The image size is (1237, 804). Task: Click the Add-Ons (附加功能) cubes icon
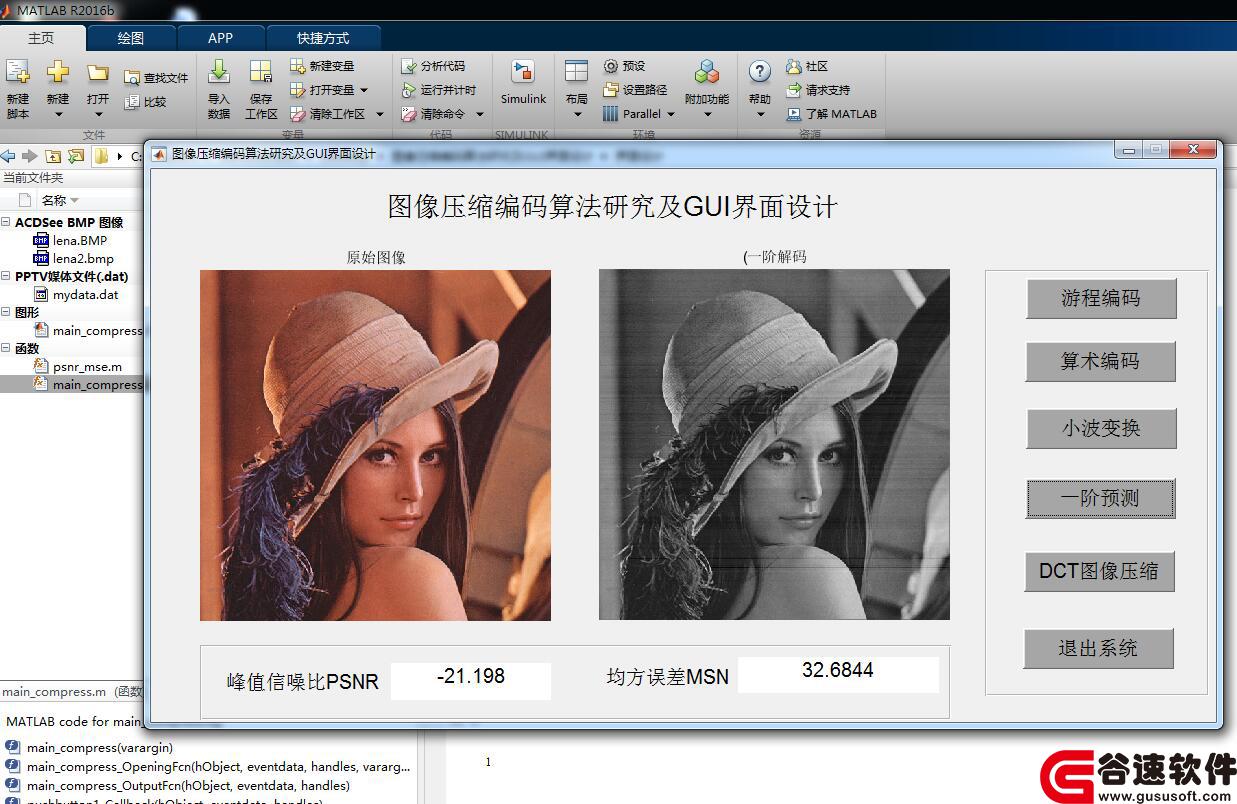[x=707, y=72]
